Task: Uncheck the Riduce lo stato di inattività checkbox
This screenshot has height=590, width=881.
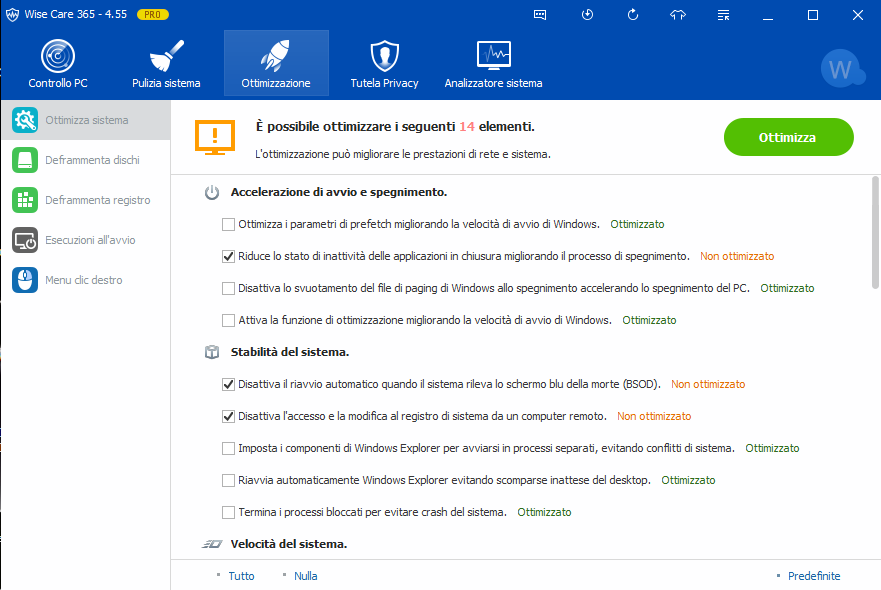Action: 228,257
